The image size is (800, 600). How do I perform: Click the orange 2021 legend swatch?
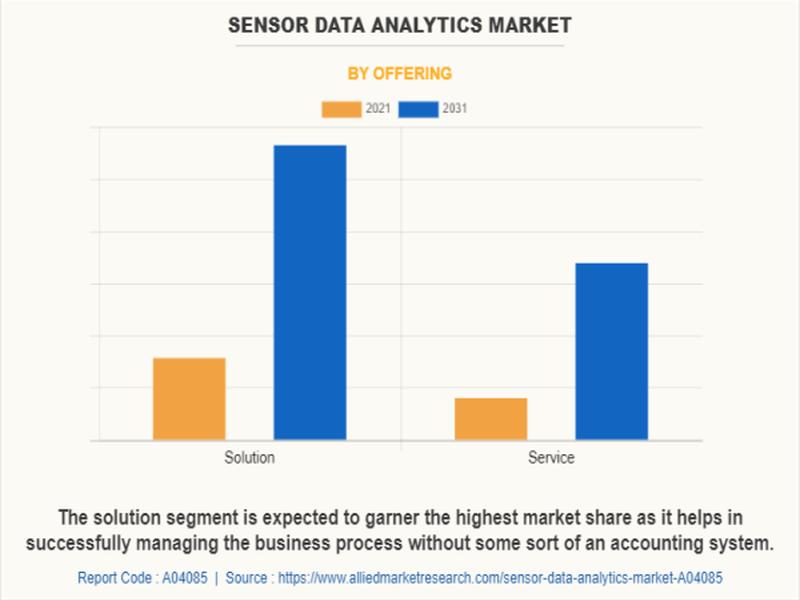(x=341, y=109)
